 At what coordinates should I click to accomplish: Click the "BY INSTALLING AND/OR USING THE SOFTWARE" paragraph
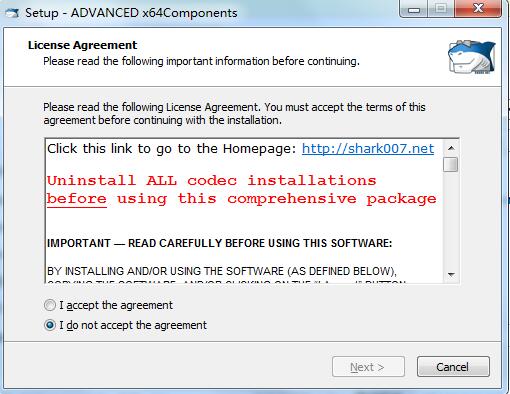222,271
